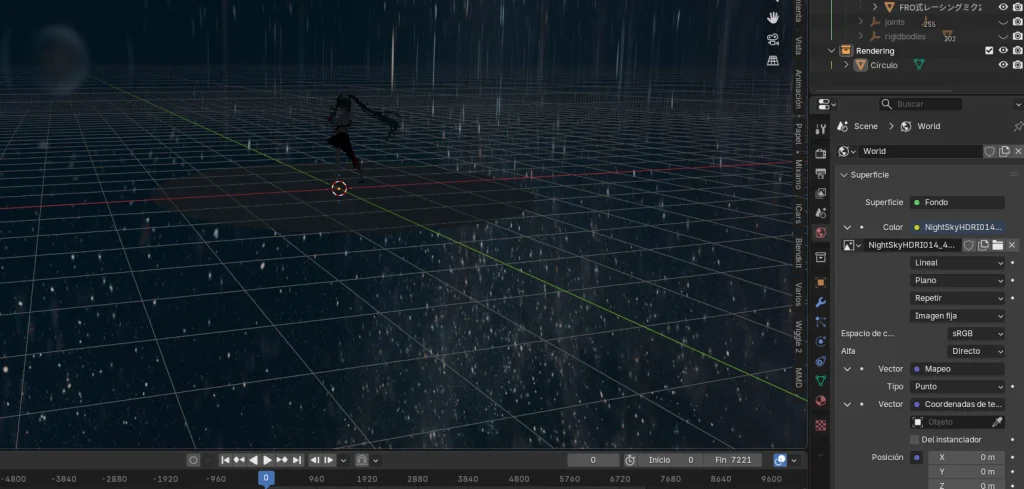The width and height of the screenshot is (1024, 489).
Task: Show the joints object via eye icon
Action: 1003,22
